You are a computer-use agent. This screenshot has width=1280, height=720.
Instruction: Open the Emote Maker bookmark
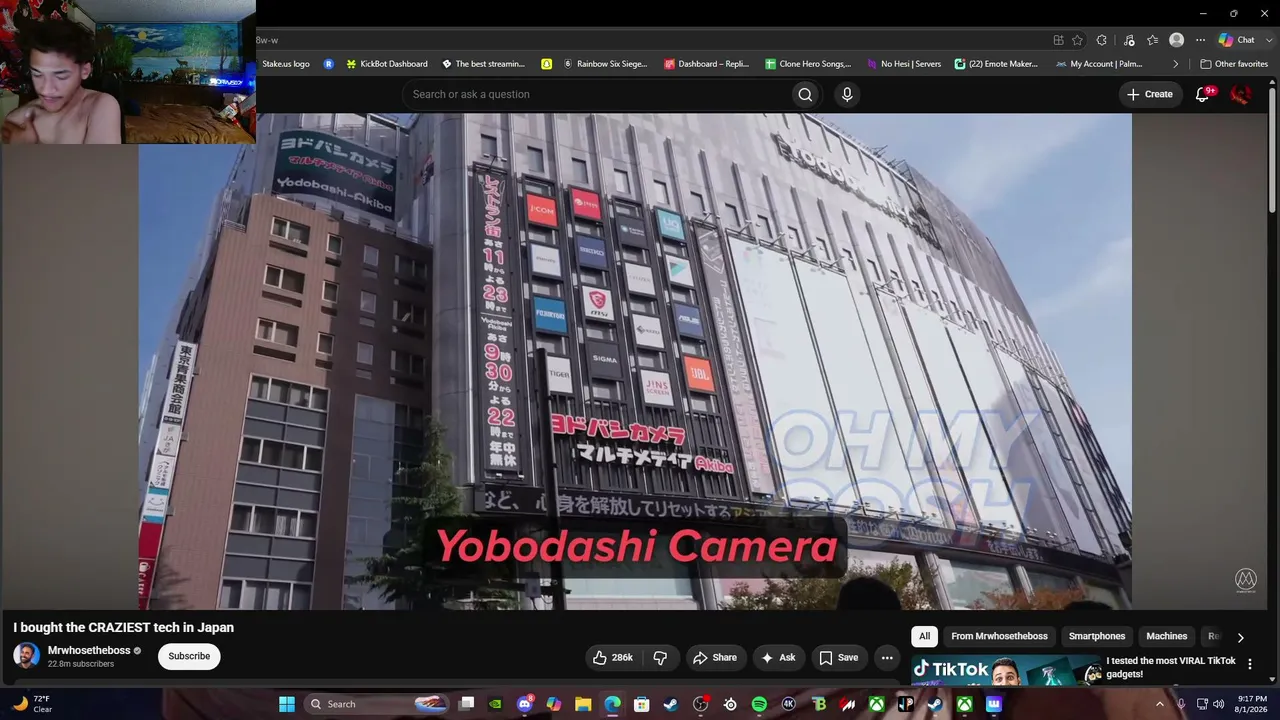coord(998,64)
